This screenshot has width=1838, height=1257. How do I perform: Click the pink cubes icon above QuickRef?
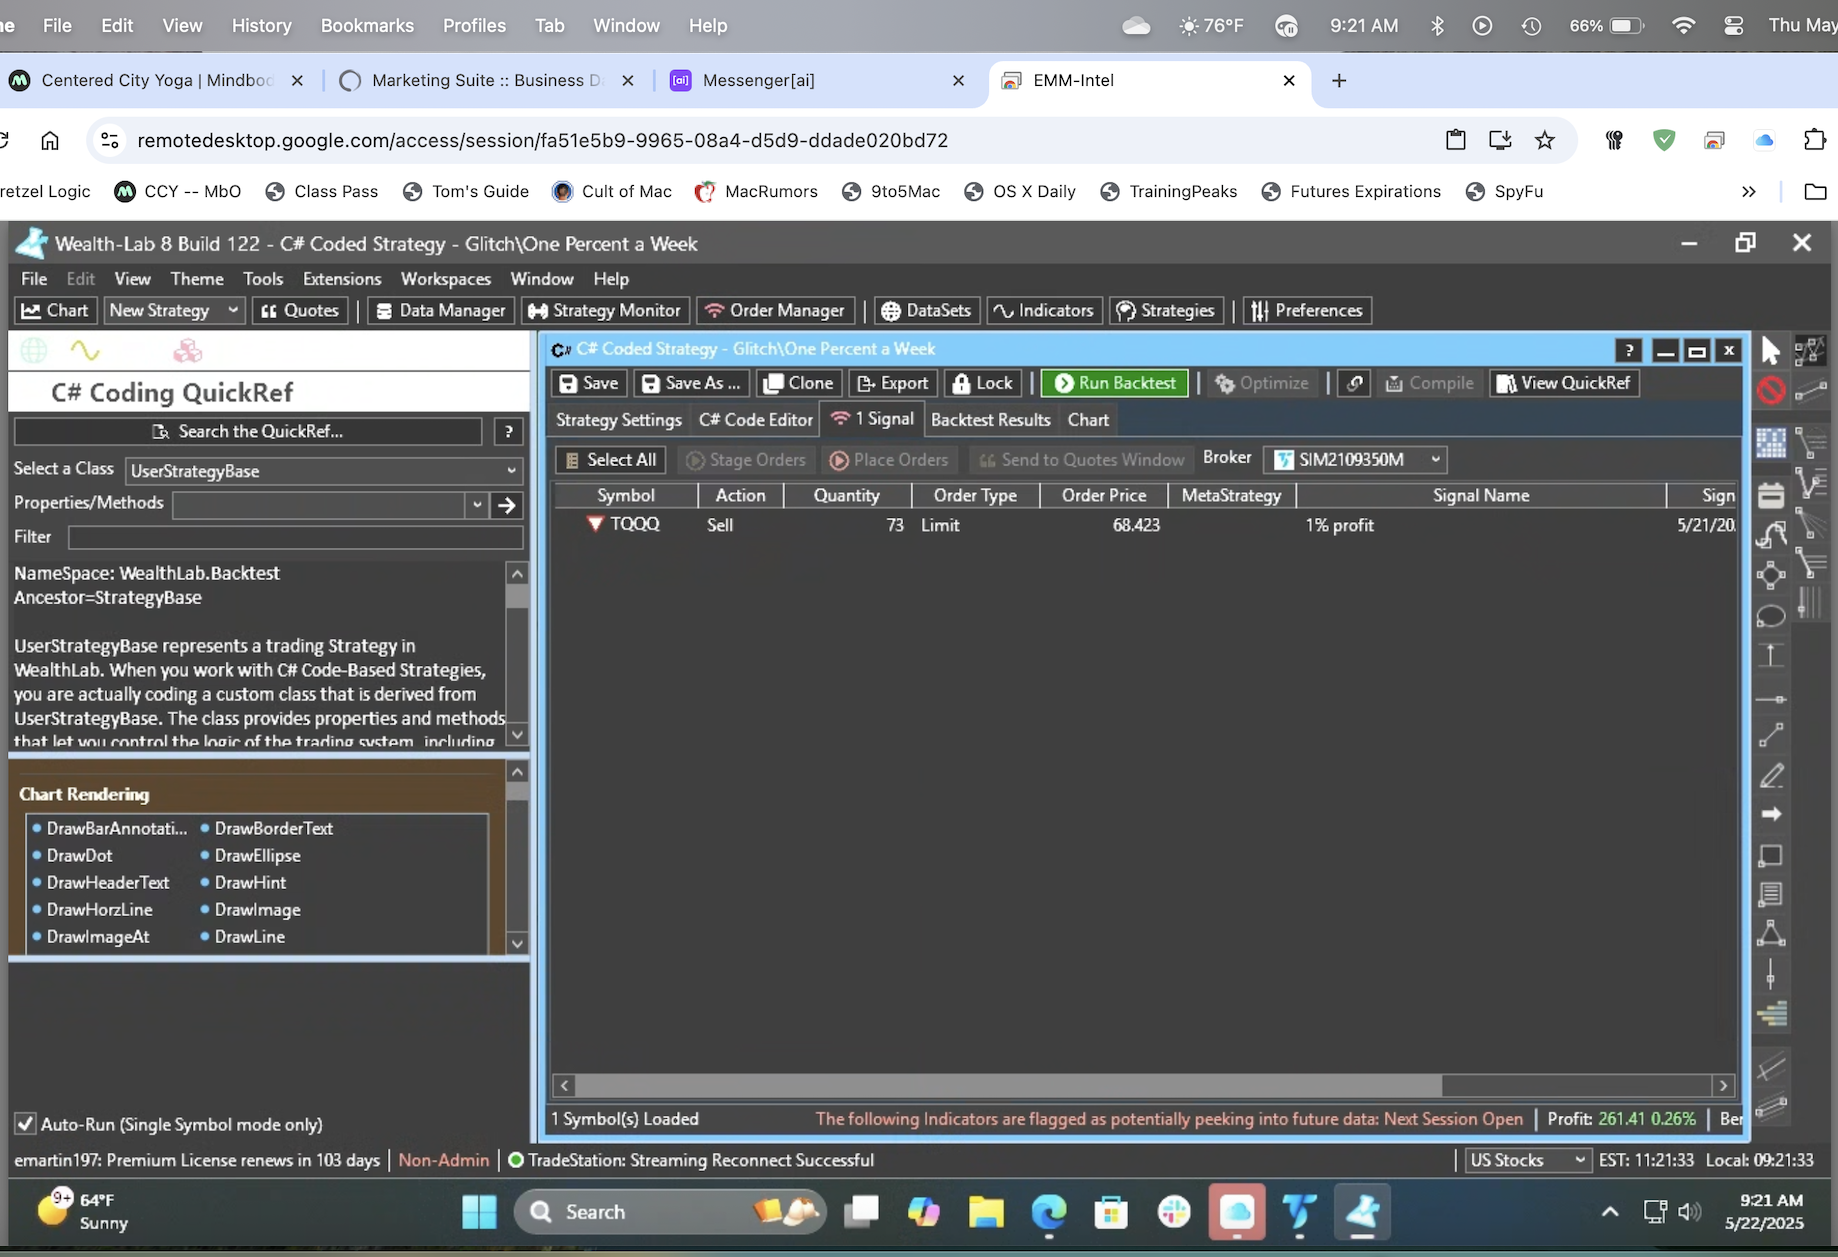[x=187, y=350]
